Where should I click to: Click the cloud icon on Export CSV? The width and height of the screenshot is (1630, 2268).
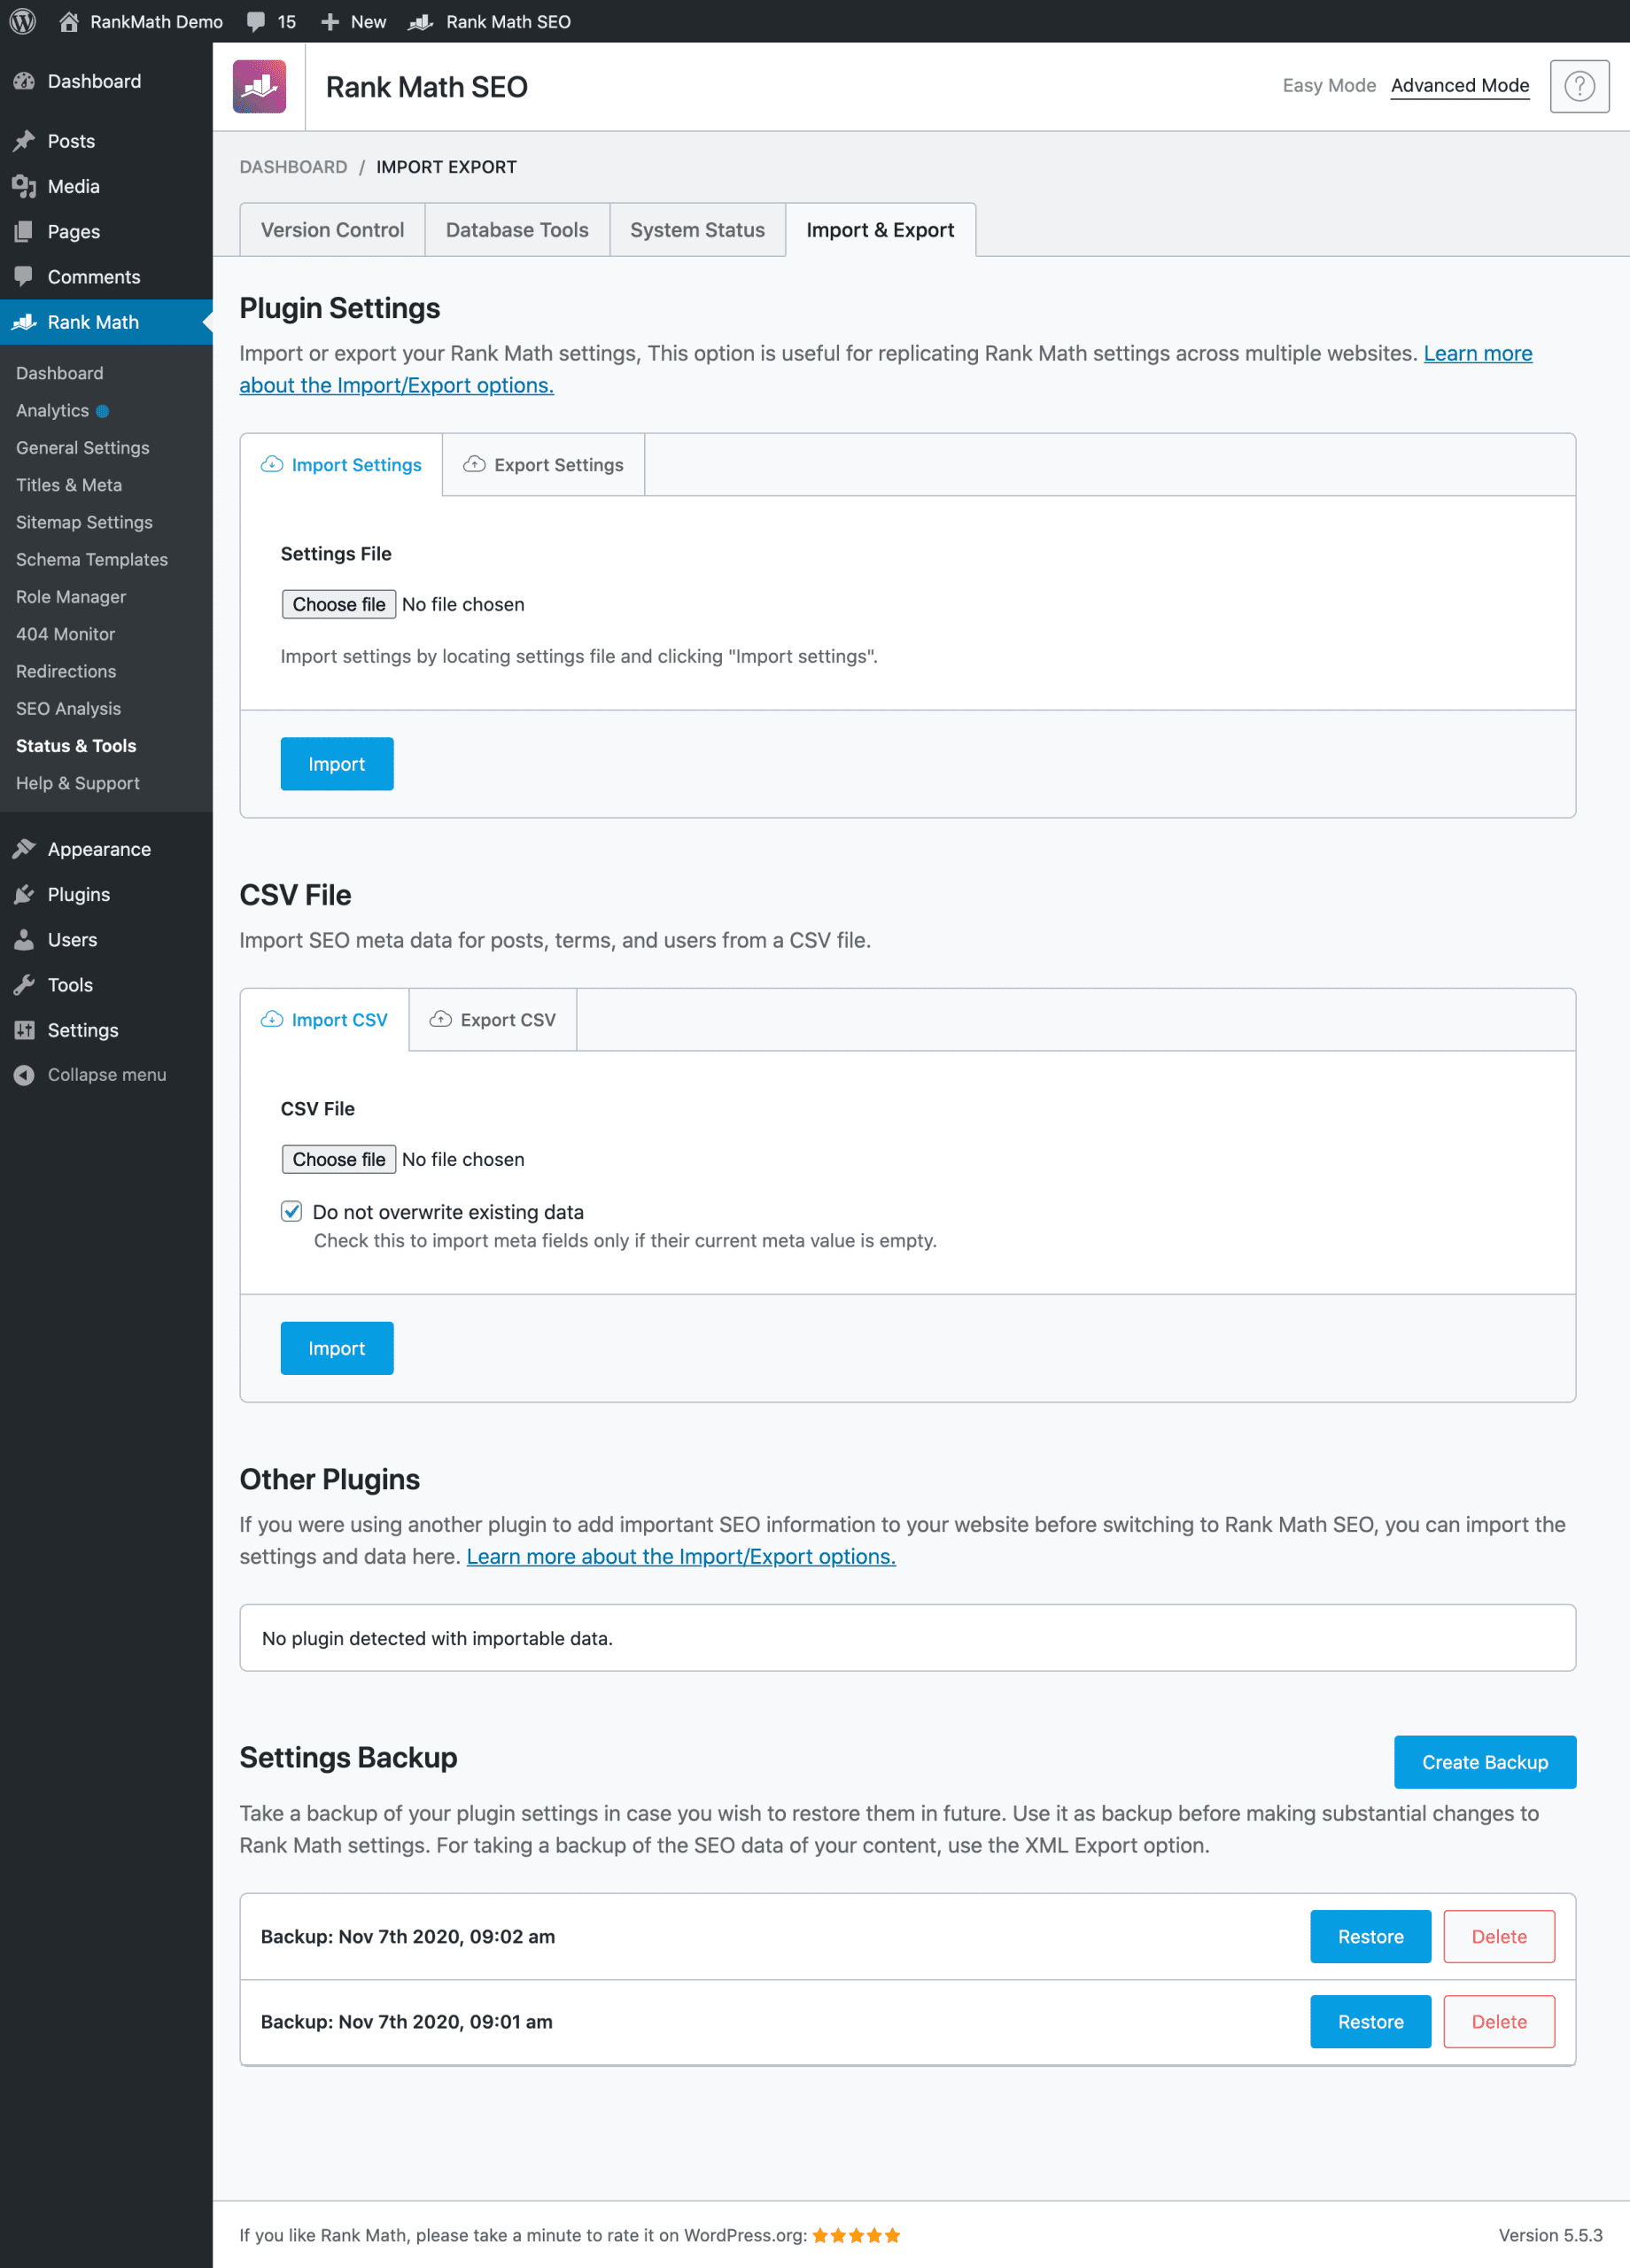[440, 1019]
